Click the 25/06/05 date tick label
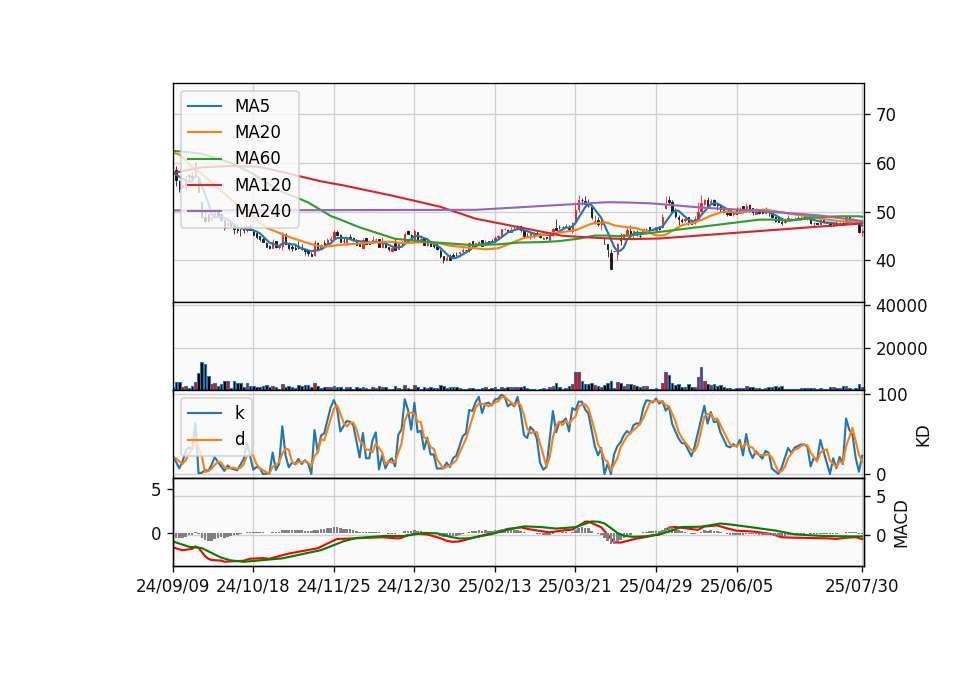This screenshot has height=690, width=960. pos(737,586)
